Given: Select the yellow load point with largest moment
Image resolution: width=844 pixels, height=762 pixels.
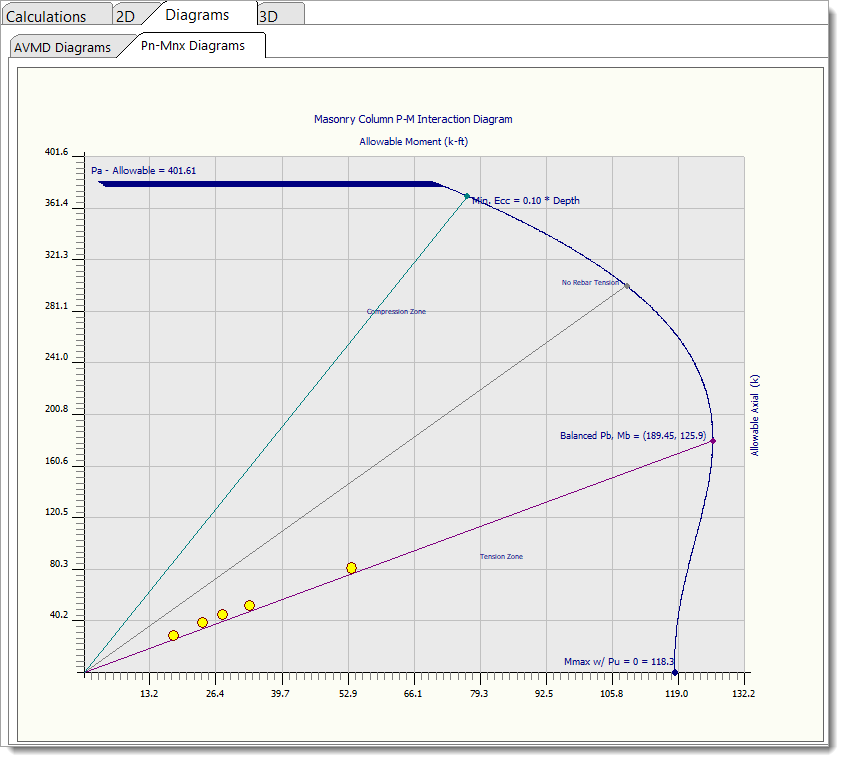Looking at the screenshot, I should pyautogui.click(x=351, y=568).
